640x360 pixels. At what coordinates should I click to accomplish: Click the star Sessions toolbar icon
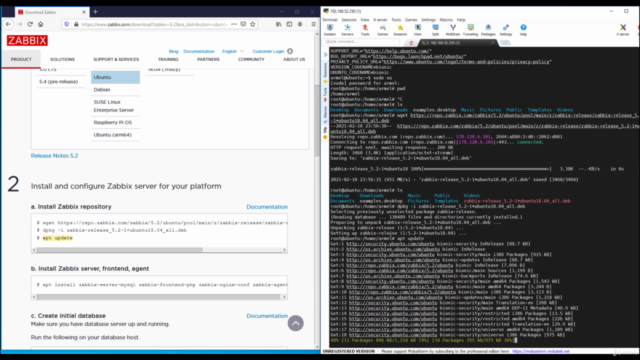click(400, 29)
